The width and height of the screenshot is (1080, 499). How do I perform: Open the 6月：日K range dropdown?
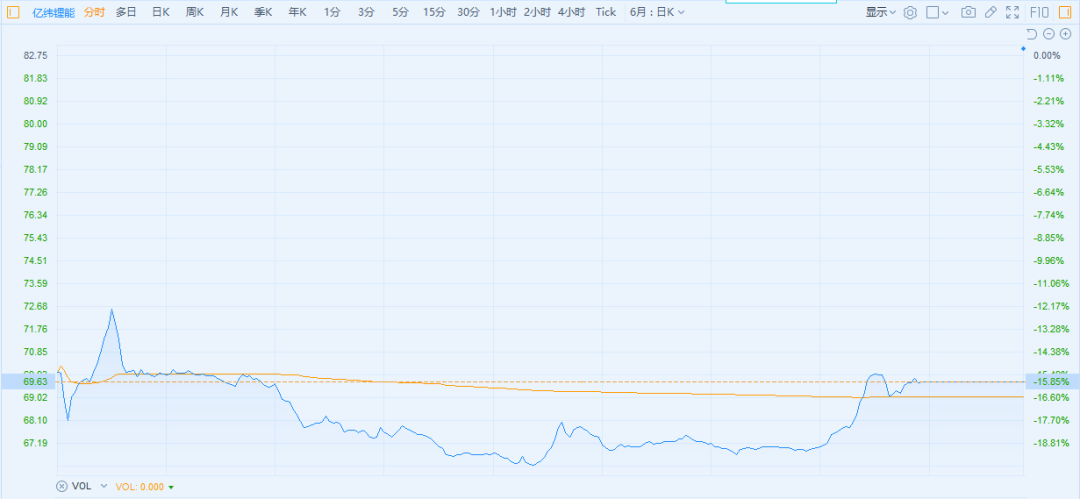point(657,12)
